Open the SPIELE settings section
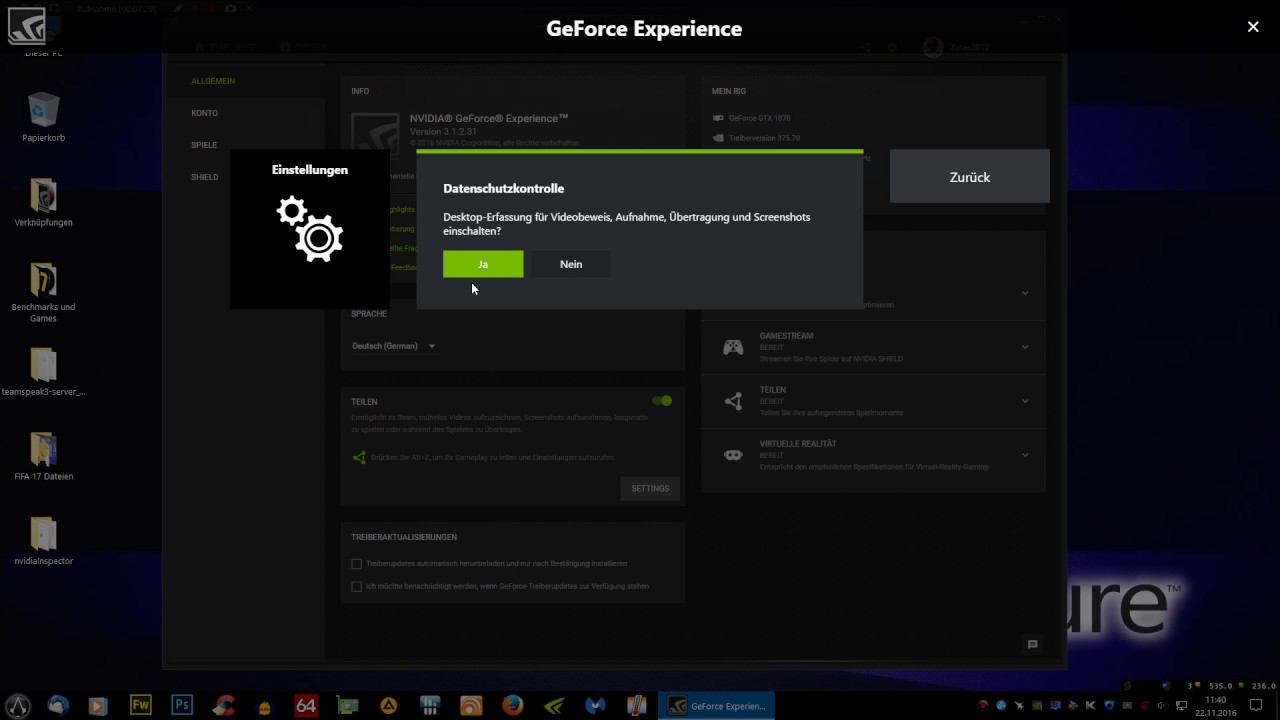The height and width of the screenshot is (720, 1280). click(x=204, y=145)
